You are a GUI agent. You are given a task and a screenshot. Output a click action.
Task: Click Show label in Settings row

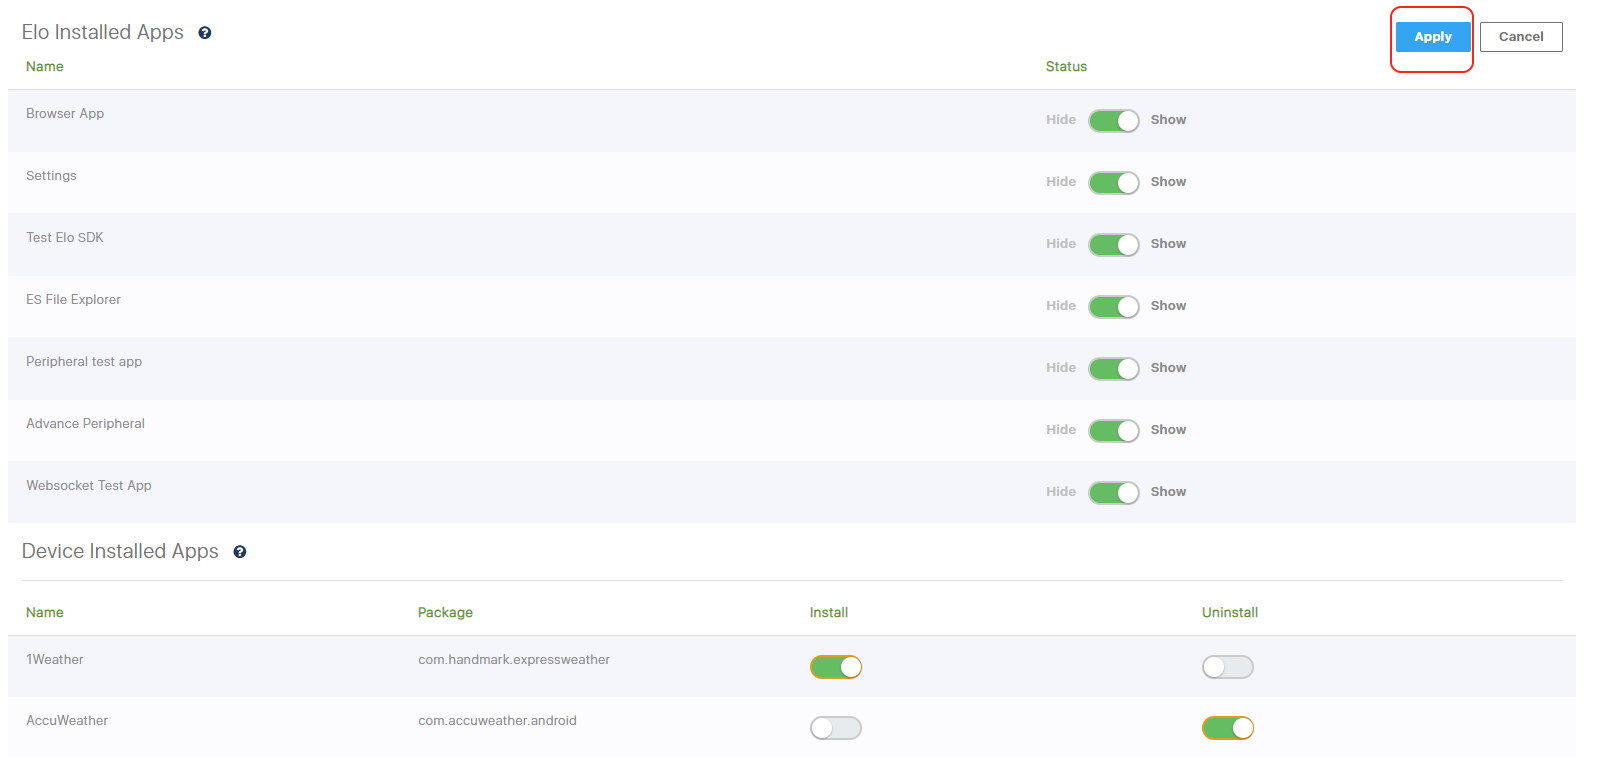pos(1168,182)
